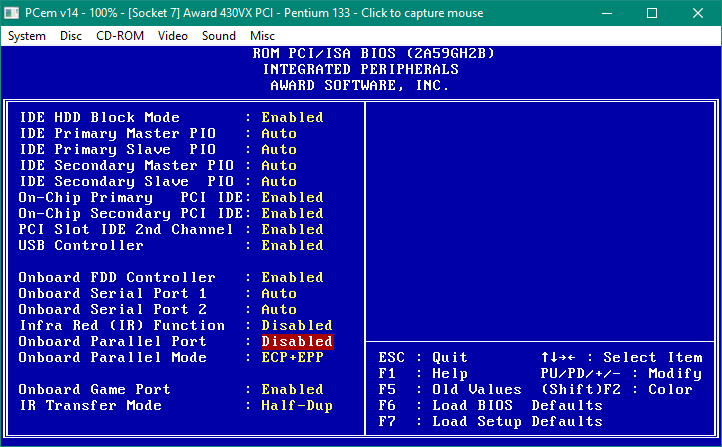
Task: Select IDE Secondary Master PIO Auto value
Action: tap(279, 165)
